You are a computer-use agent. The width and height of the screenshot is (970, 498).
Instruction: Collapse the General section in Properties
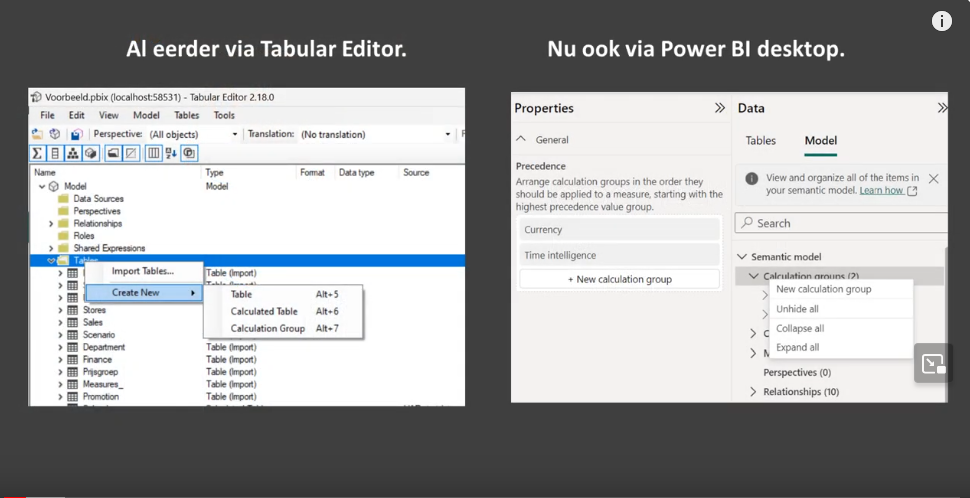[x=521, y=140]
